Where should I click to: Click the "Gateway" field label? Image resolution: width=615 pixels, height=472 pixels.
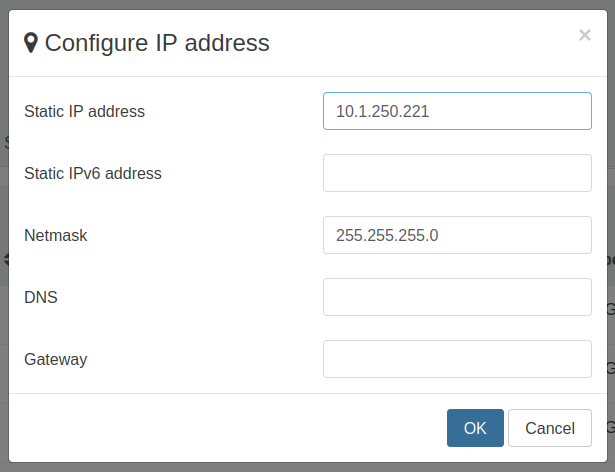pos(56,359)
